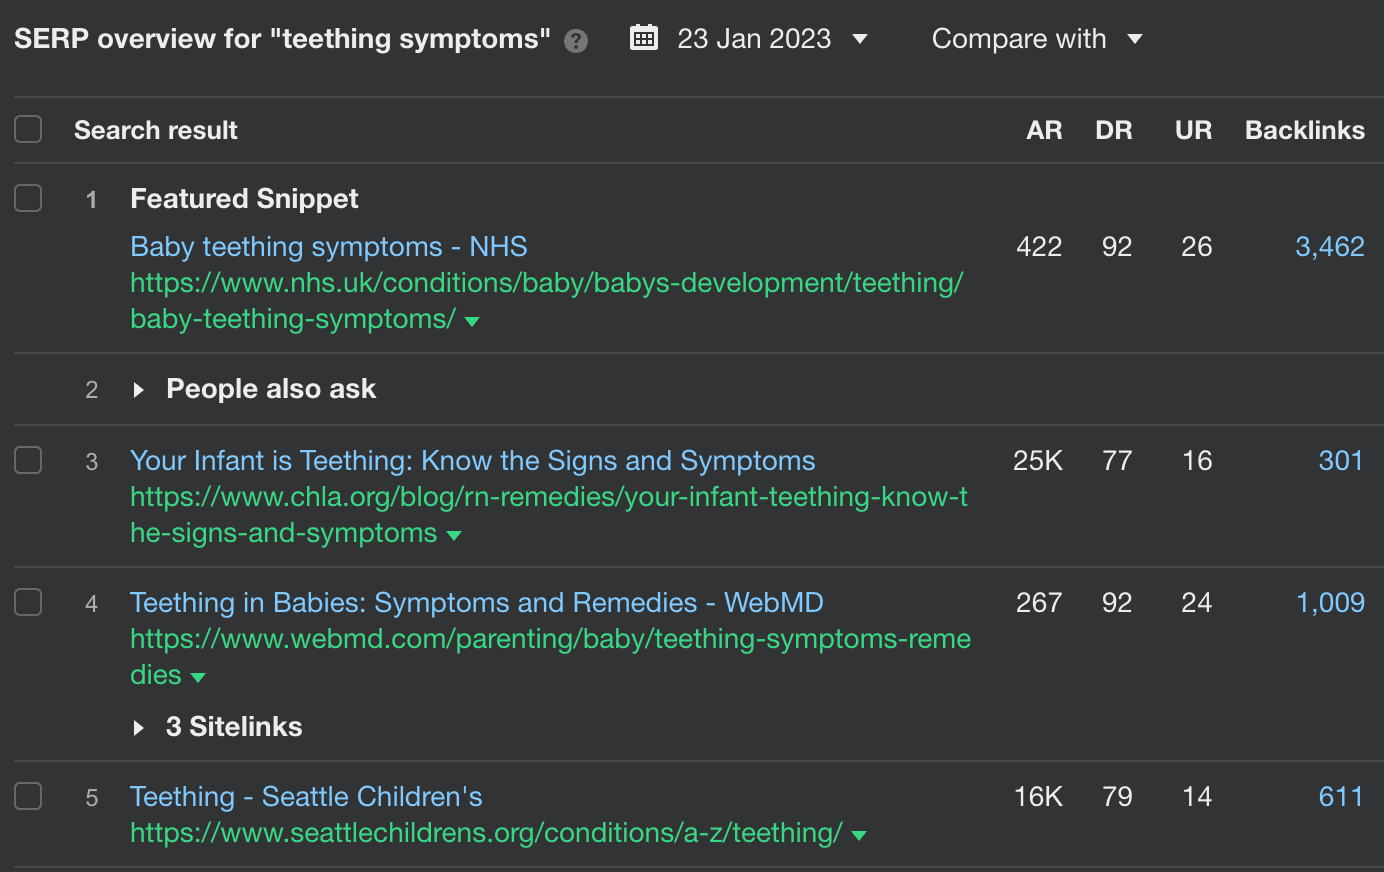Check the chla.org result checkbox
The image size is (1384, 872).
pyautogui.click(x=28, y=460)
